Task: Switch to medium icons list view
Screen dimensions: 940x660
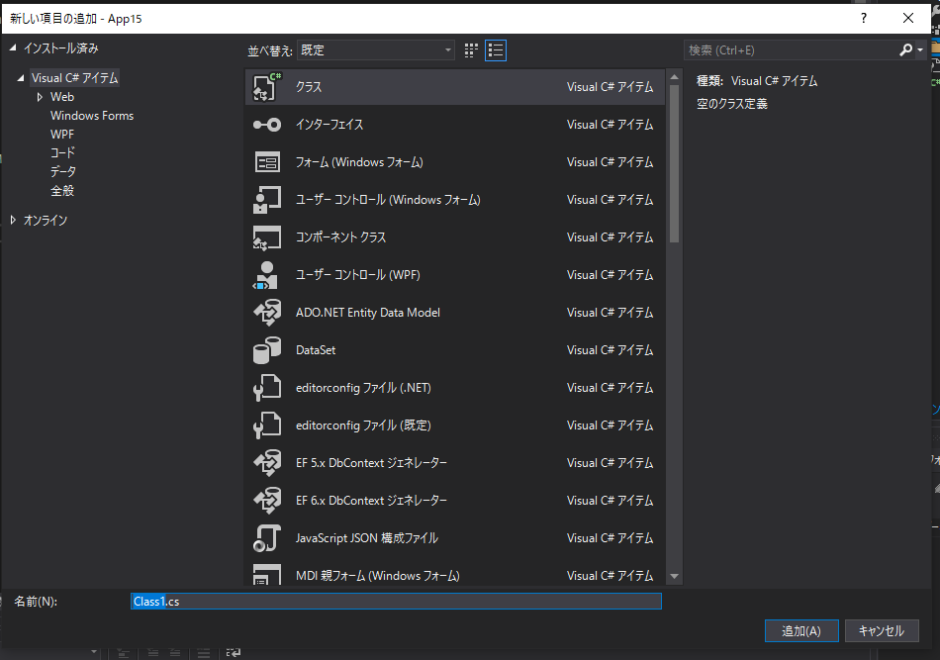Action: (496, 50)
